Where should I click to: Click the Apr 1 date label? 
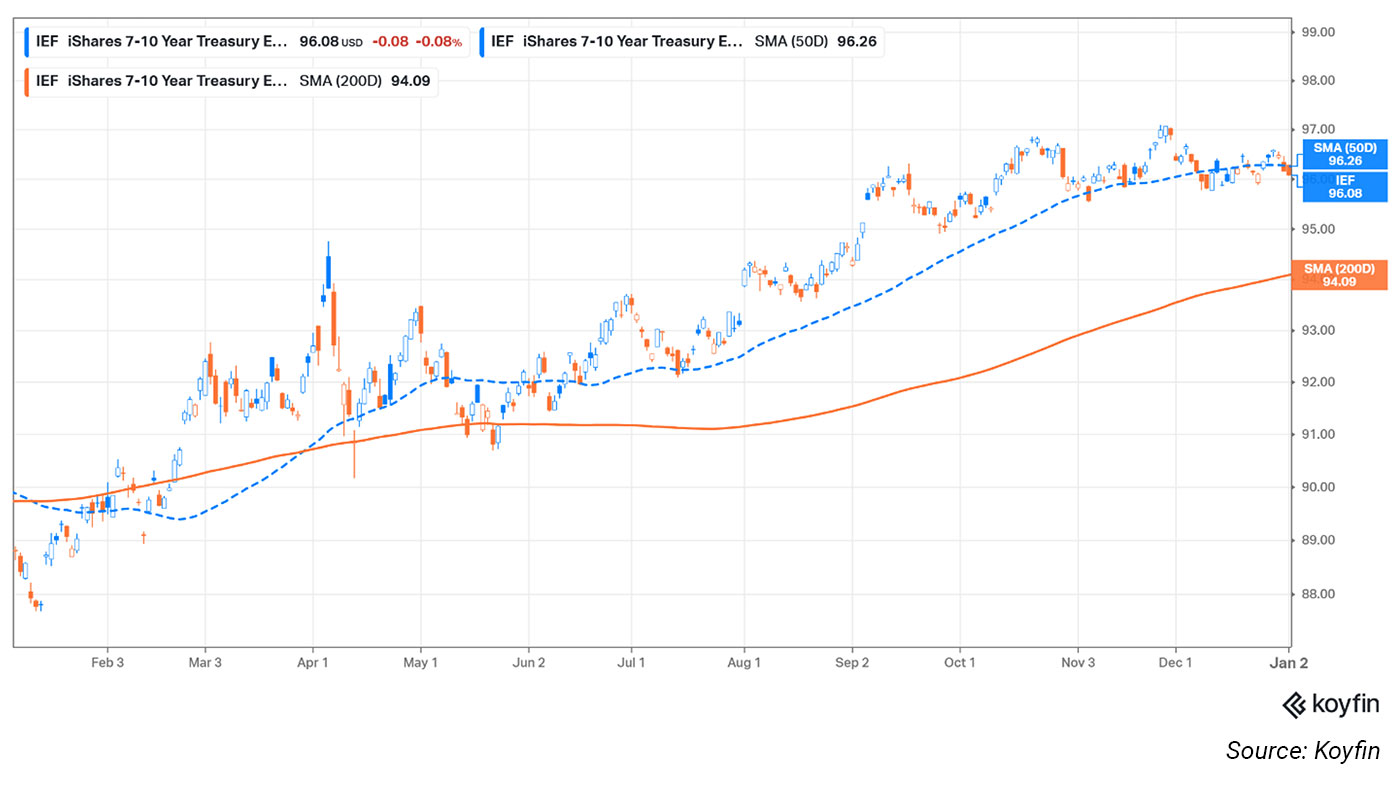pos(313,663)
